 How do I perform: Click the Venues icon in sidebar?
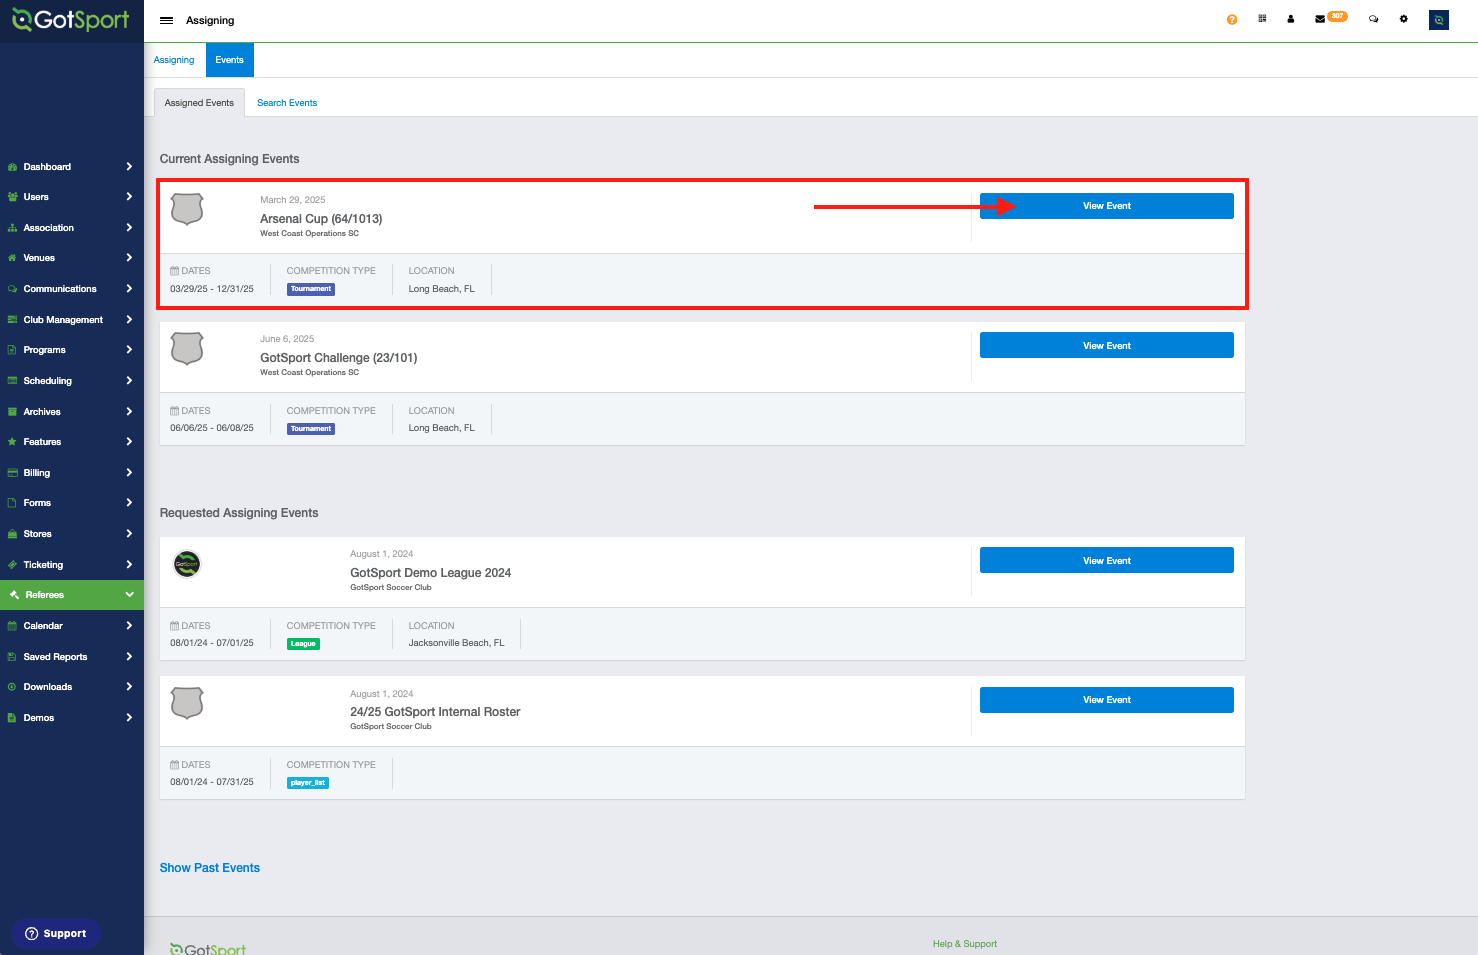(12, 258)
